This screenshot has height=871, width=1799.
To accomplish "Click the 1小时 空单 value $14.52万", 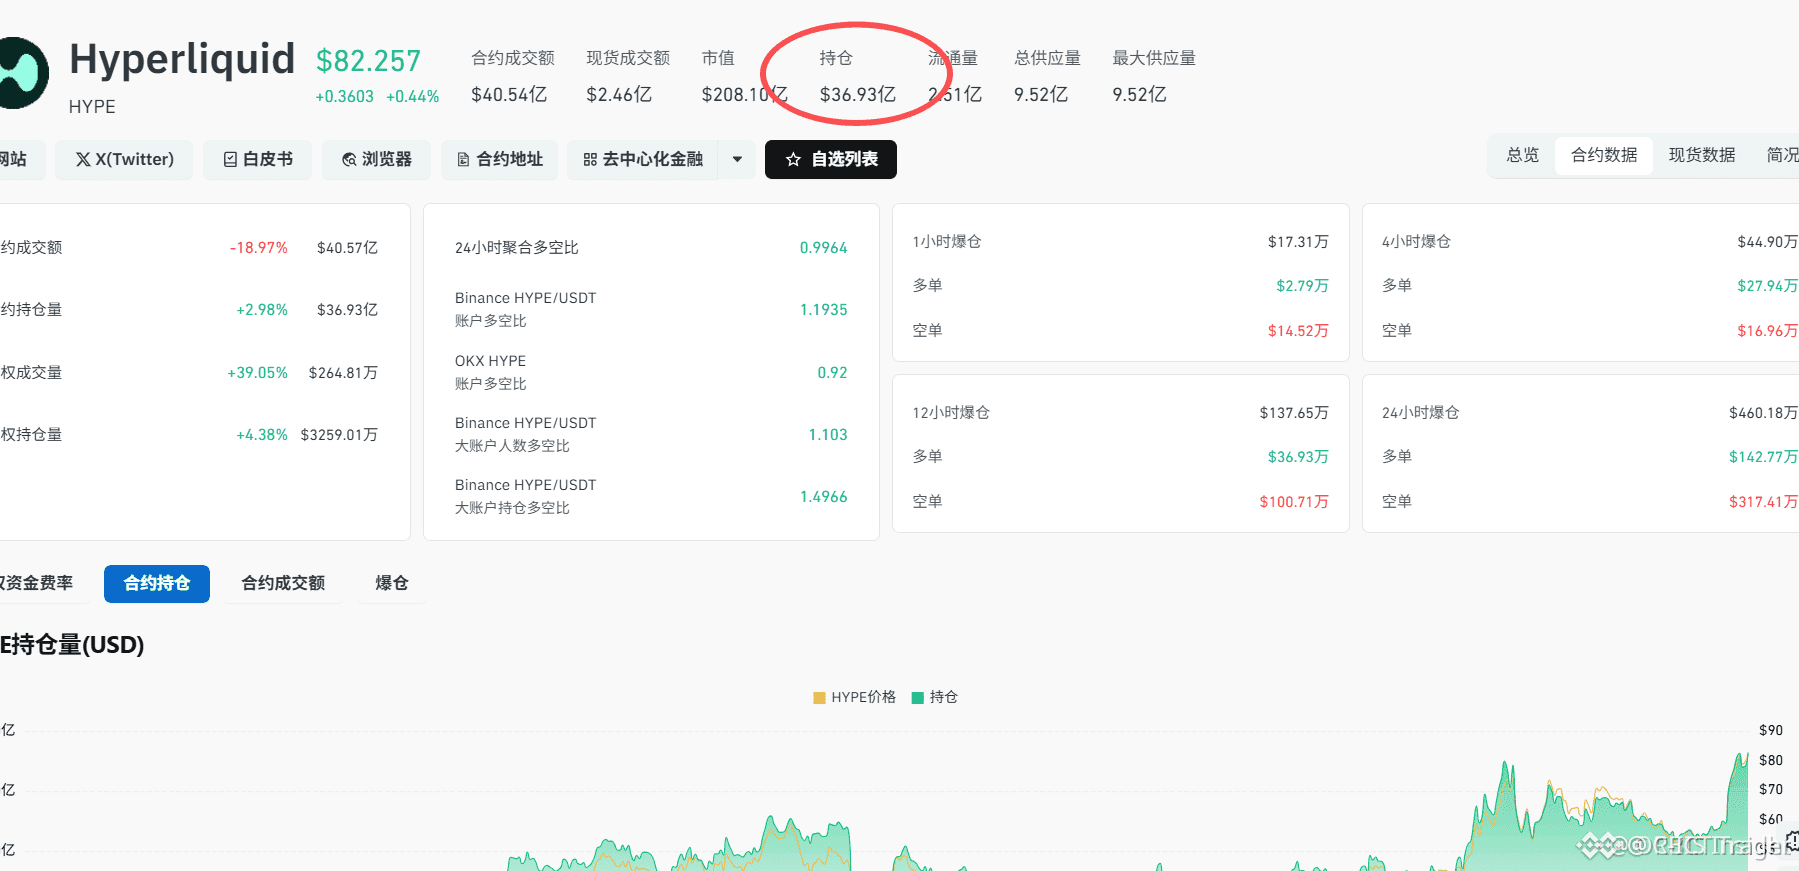I will [1298, 331].
